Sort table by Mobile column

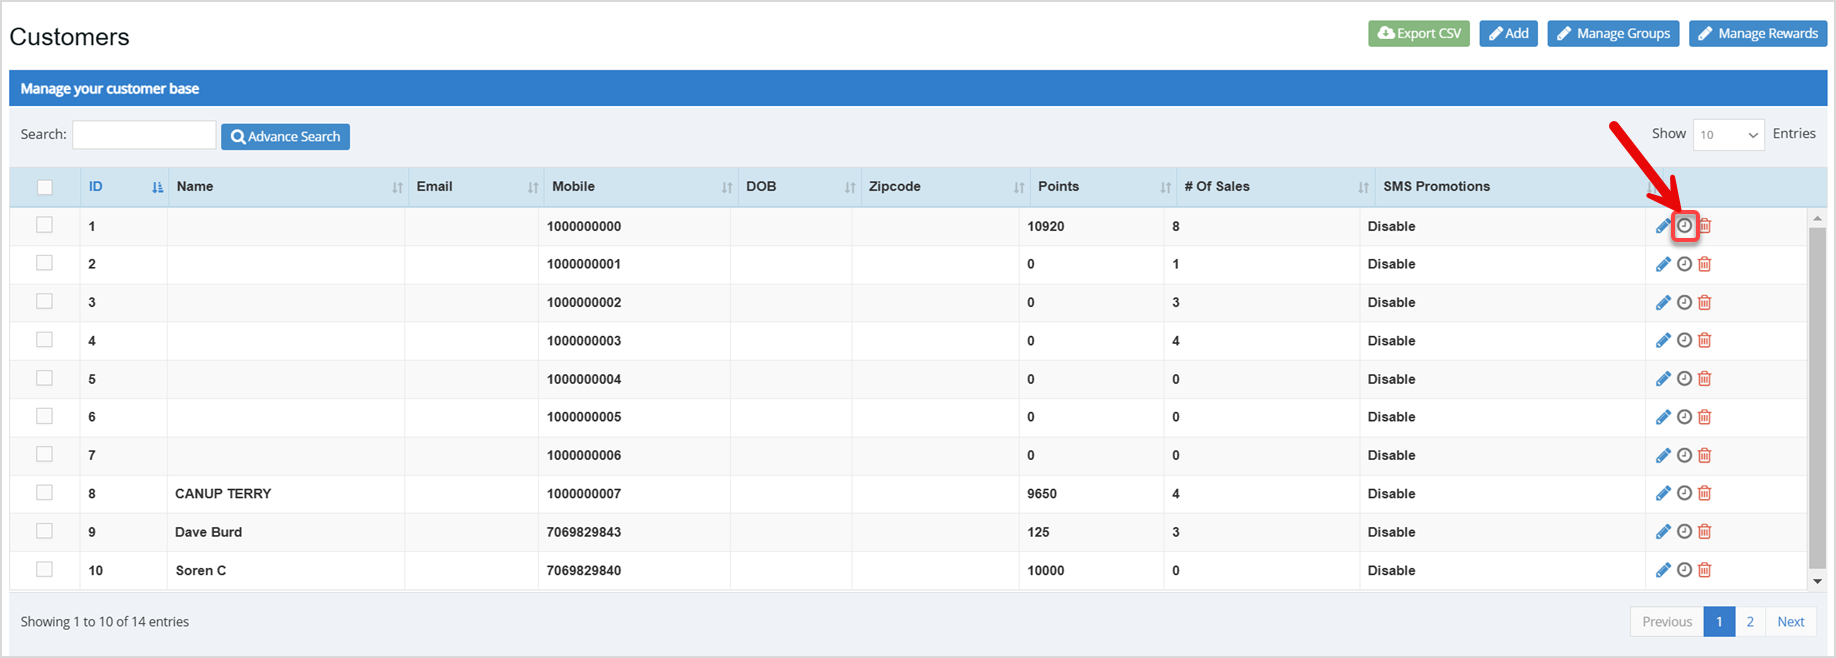641,187
